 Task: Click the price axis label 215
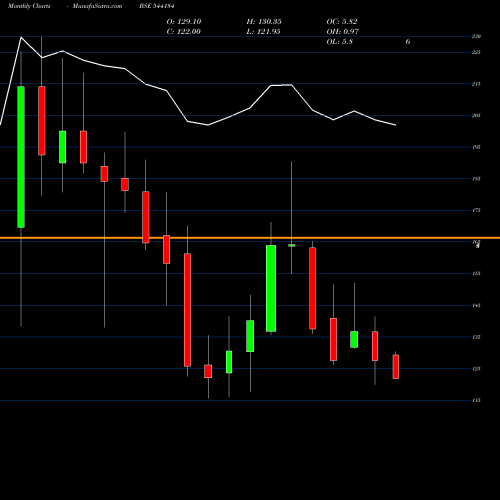click(476, 84)
